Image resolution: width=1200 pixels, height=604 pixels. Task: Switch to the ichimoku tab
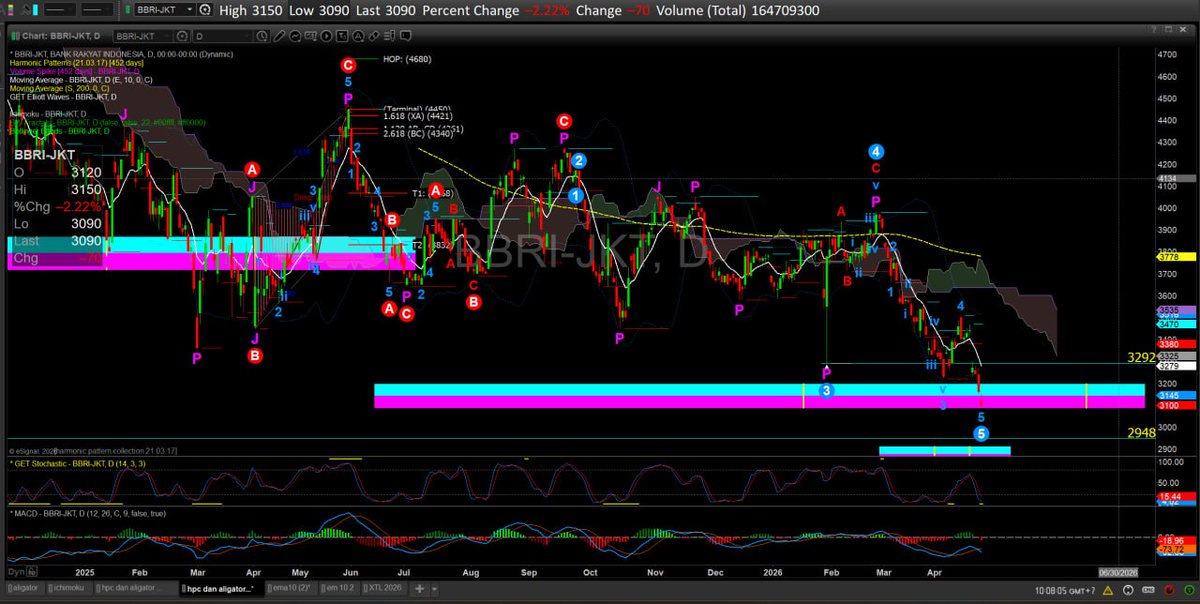tap(69, 589)
